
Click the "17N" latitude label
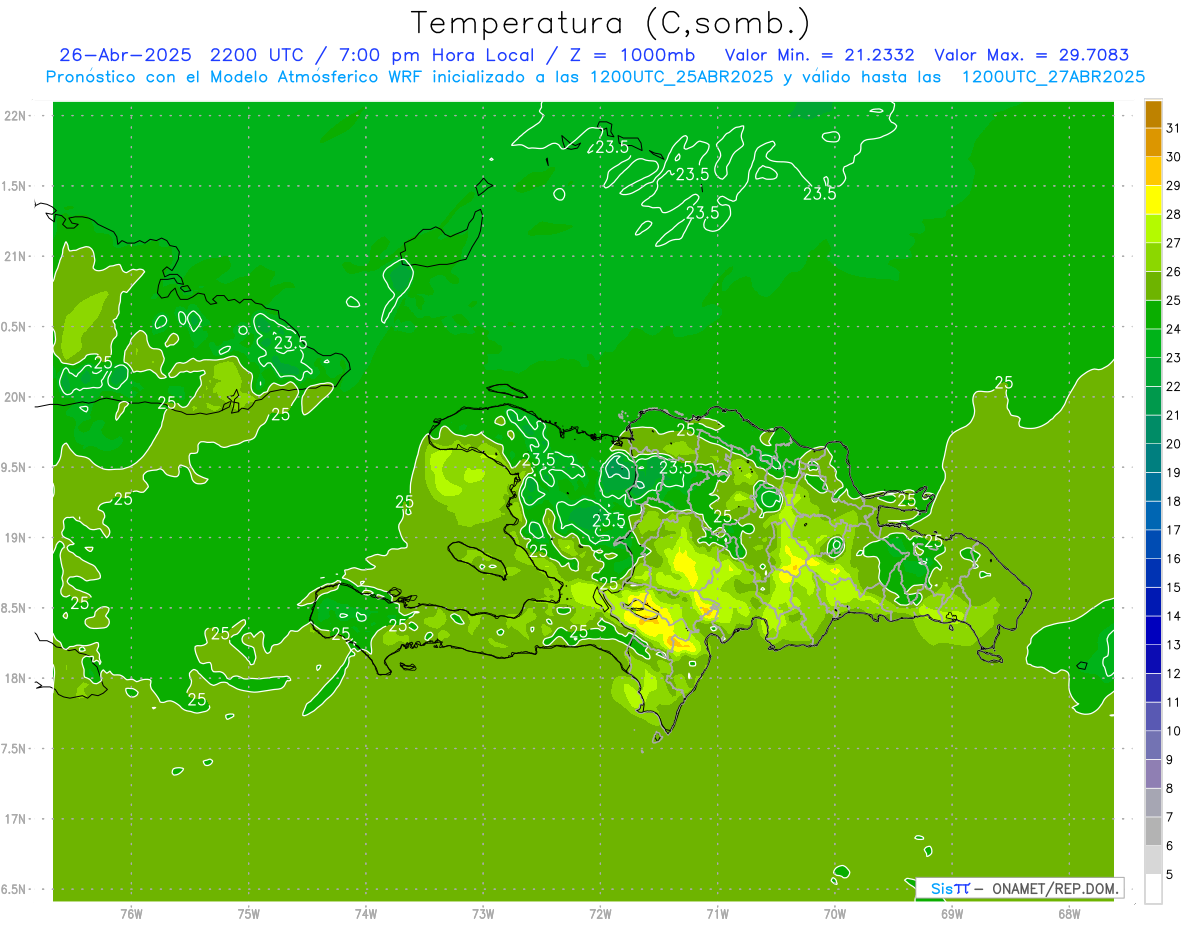pyautogui.click(x=16, y=819)
